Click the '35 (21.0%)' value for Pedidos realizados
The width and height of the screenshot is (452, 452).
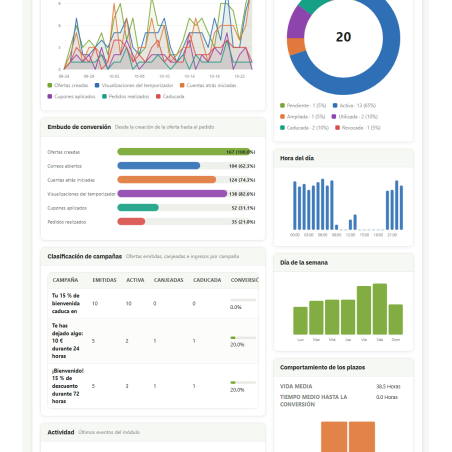tap(243, 222)
